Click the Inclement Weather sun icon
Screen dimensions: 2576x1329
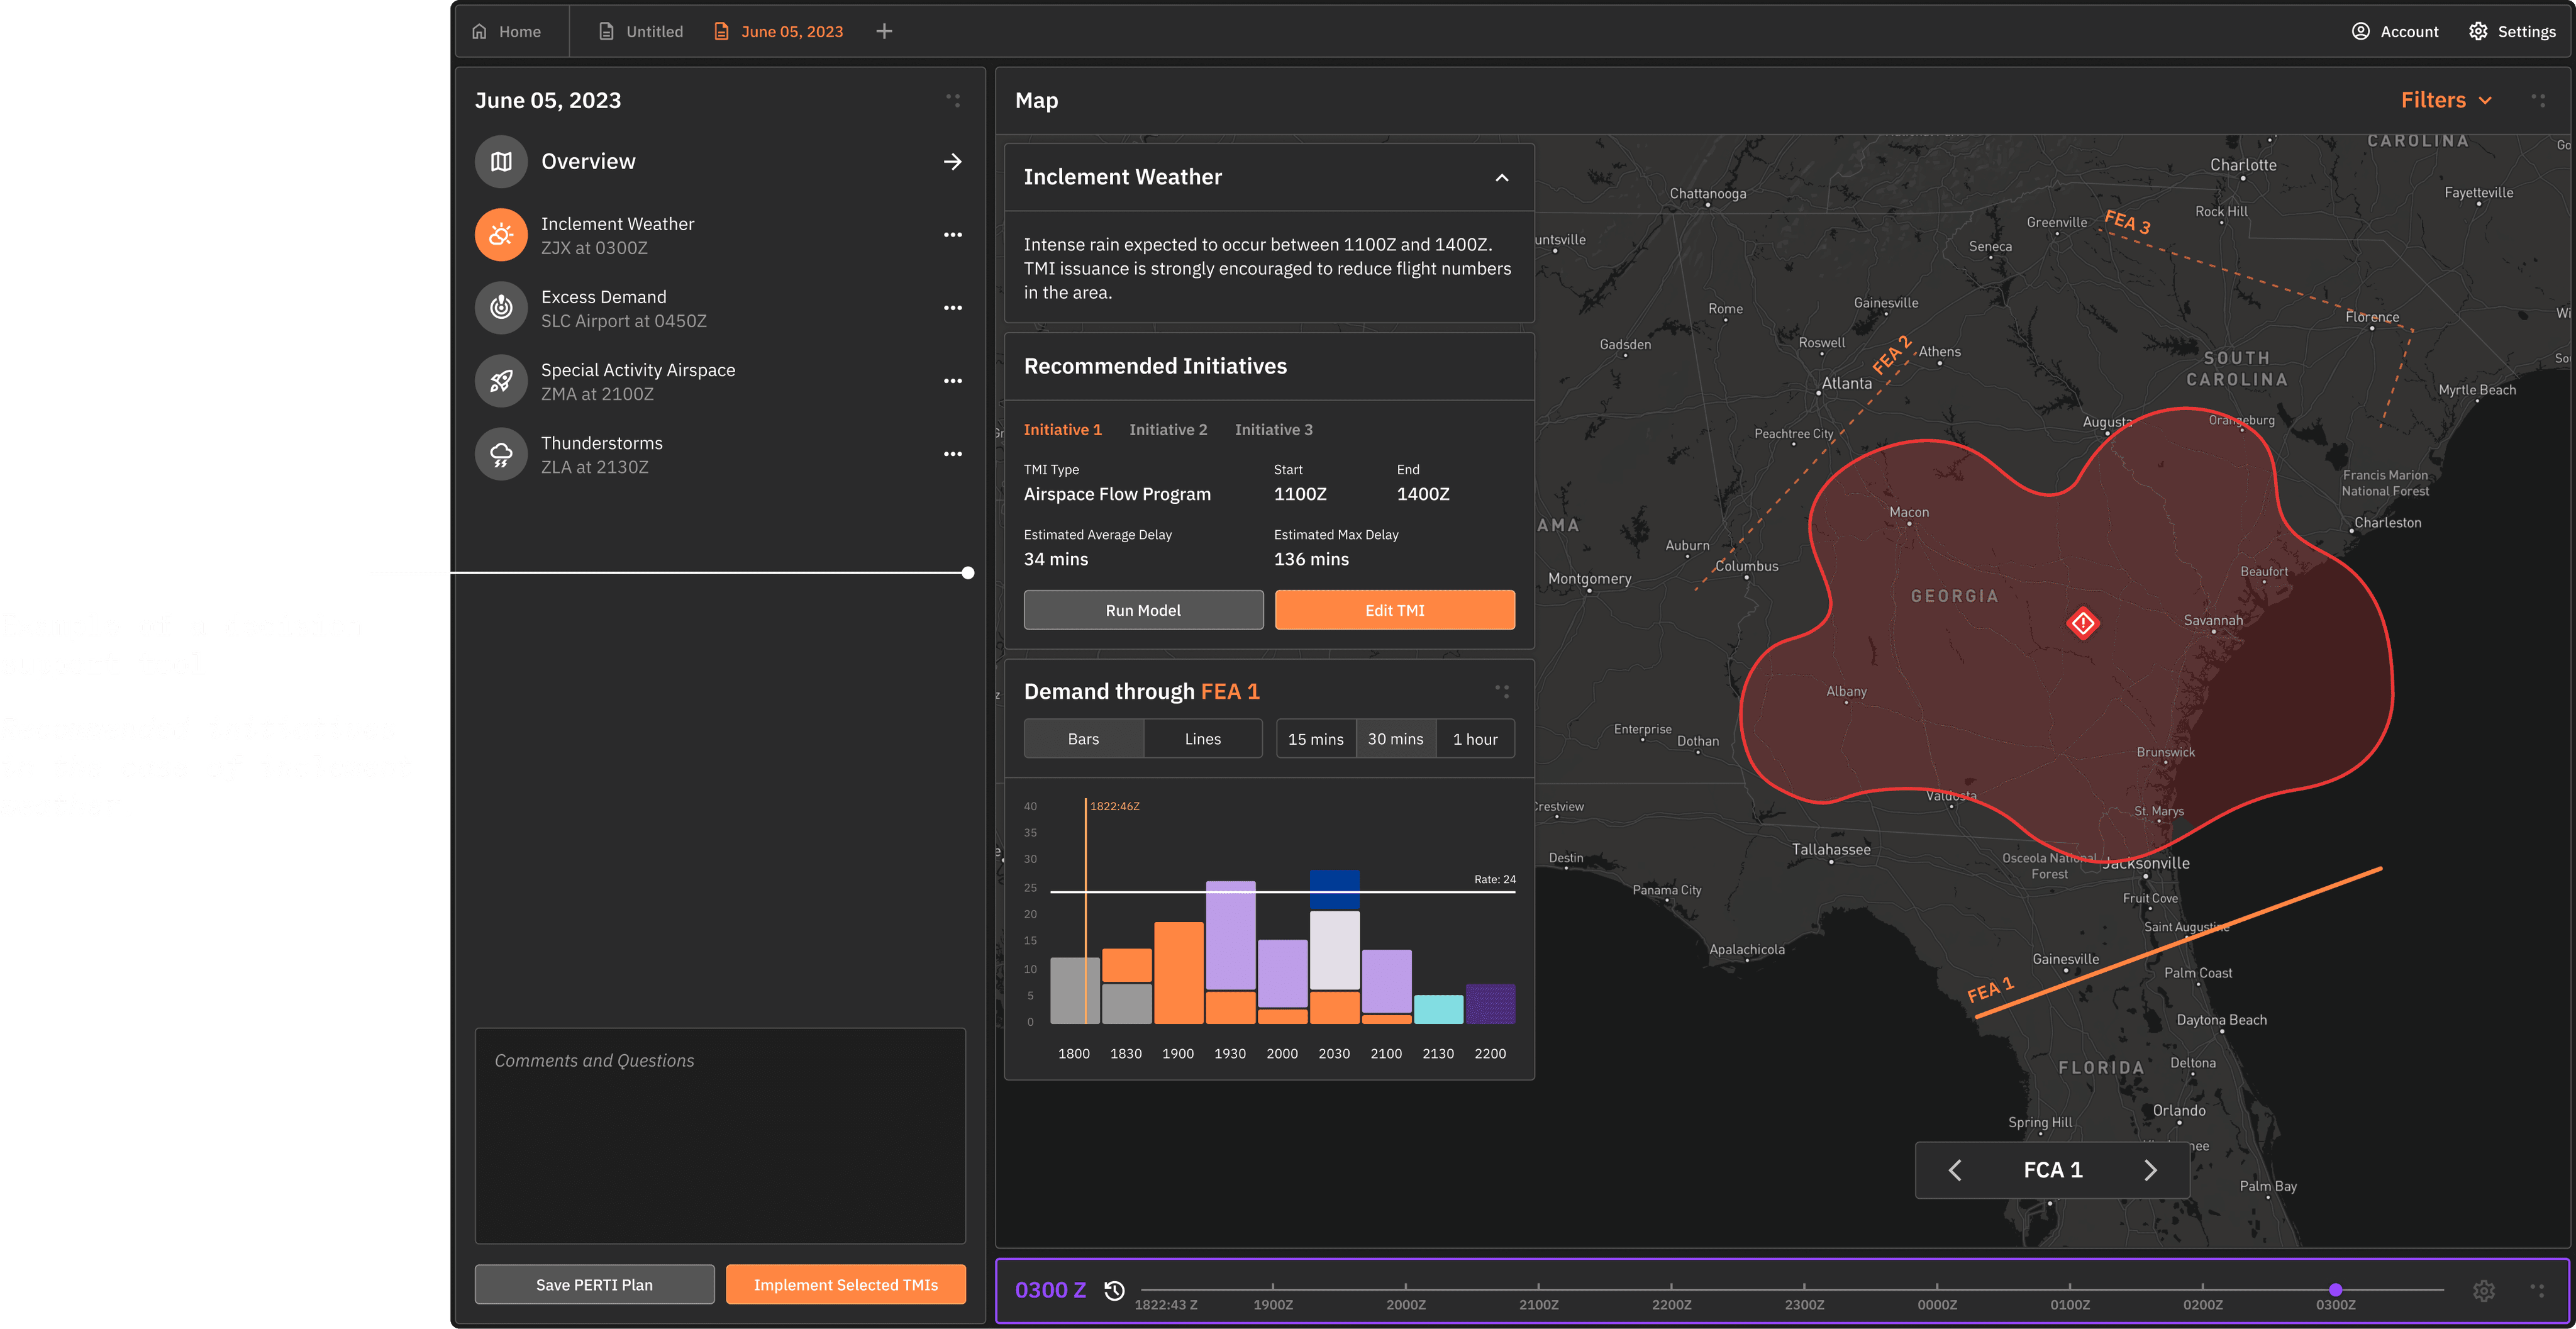click(x=501, y=235)
